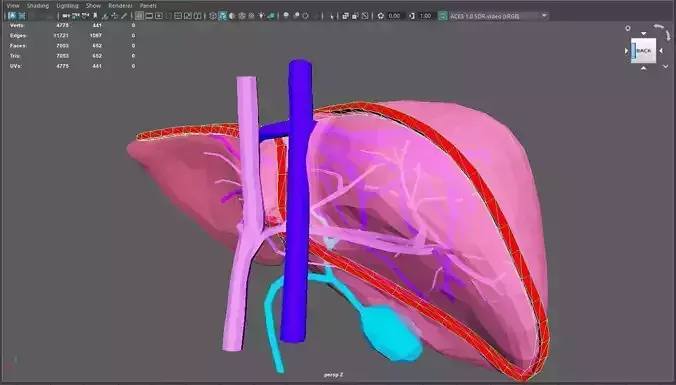Select the Grease Pencil tool icon

(124, 16)
